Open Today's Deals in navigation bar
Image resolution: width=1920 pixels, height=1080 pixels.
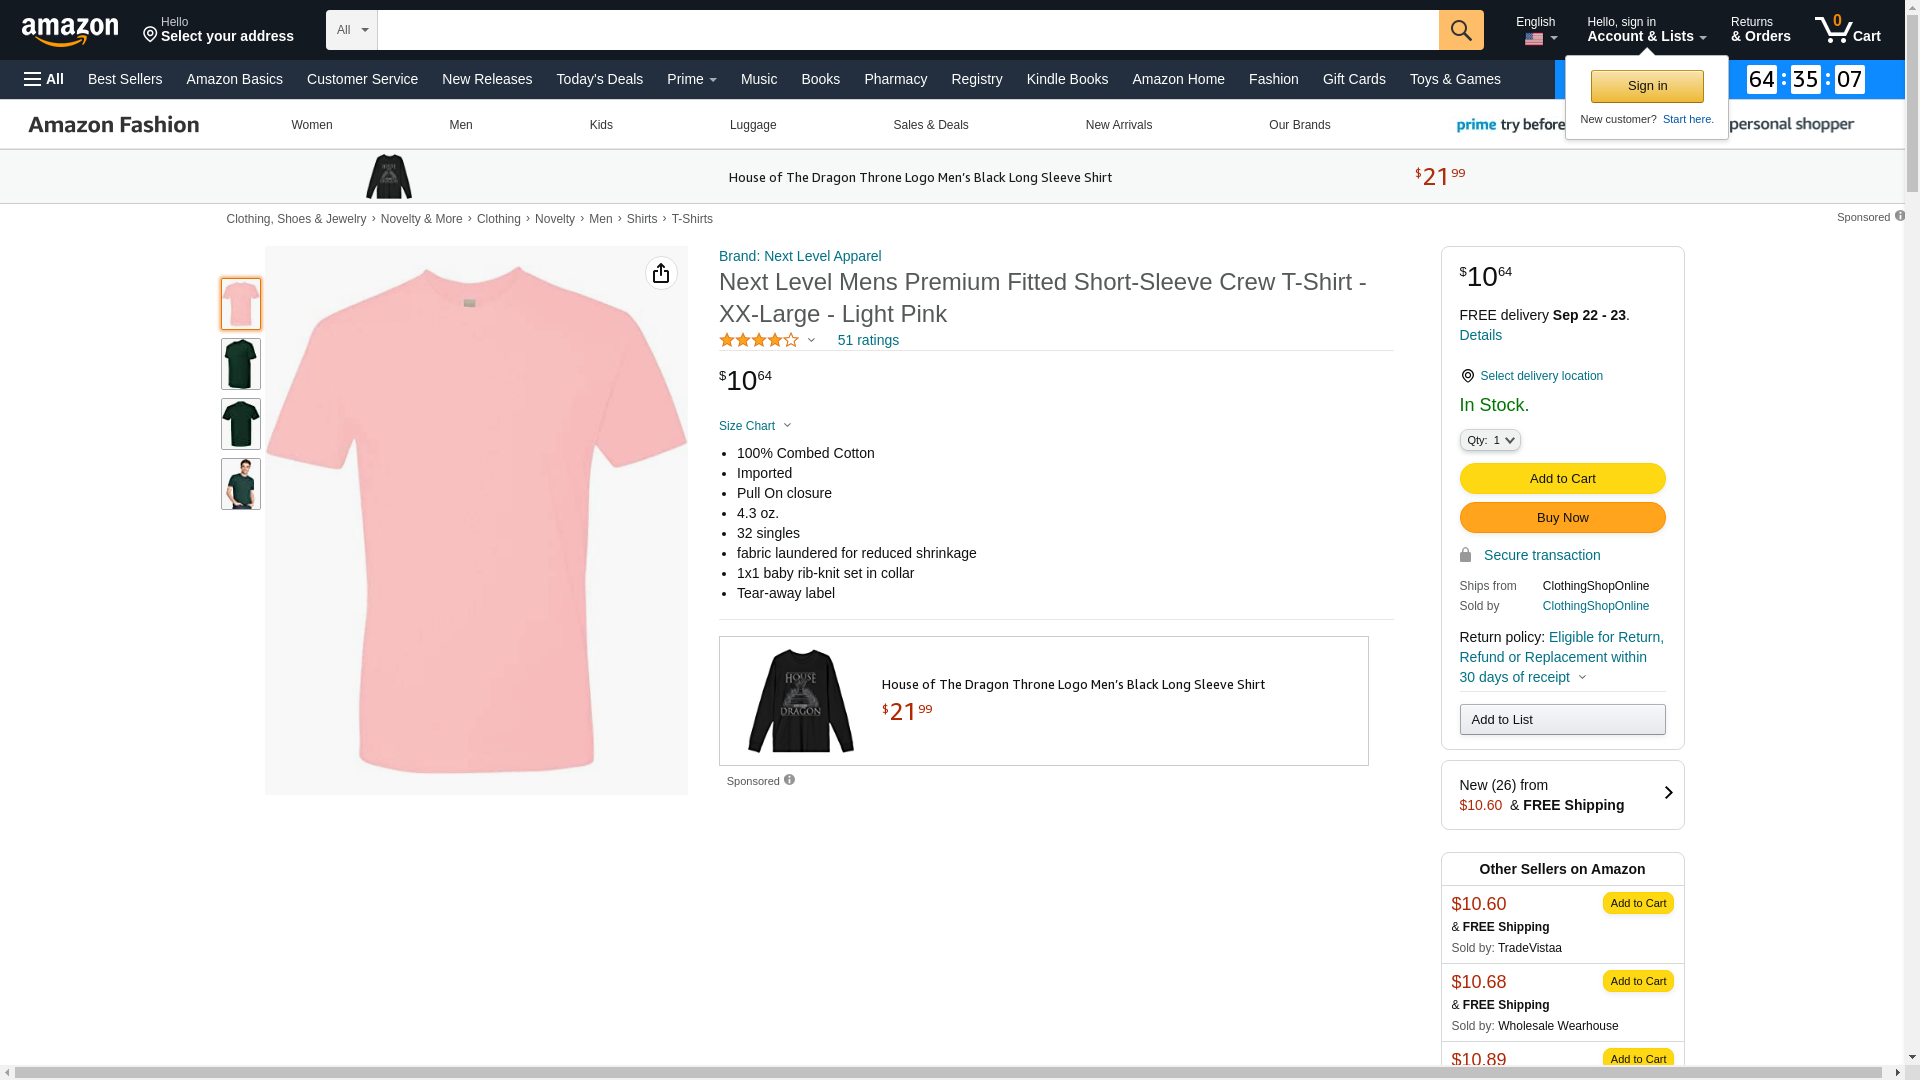599,79
